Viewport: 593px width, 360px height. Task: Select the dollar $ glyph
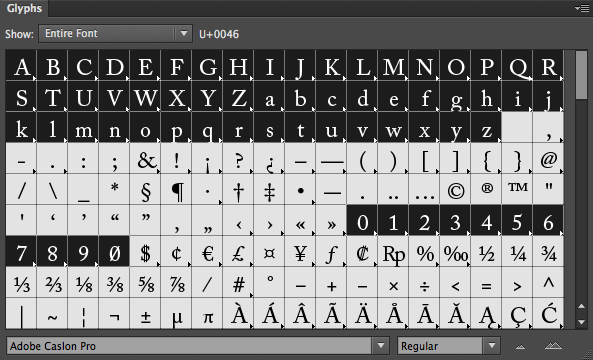[145, 252]
